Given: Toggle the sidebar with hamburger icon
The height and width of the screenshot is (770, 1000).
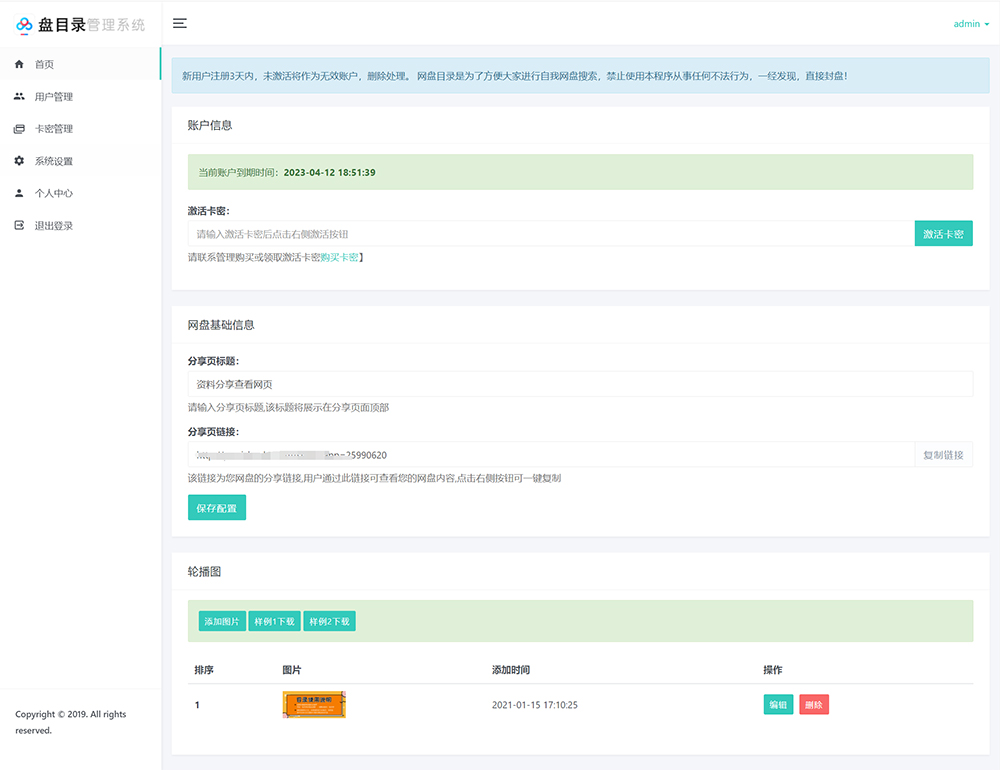Looking at the screenshot, I should click(x=180, y=23).
